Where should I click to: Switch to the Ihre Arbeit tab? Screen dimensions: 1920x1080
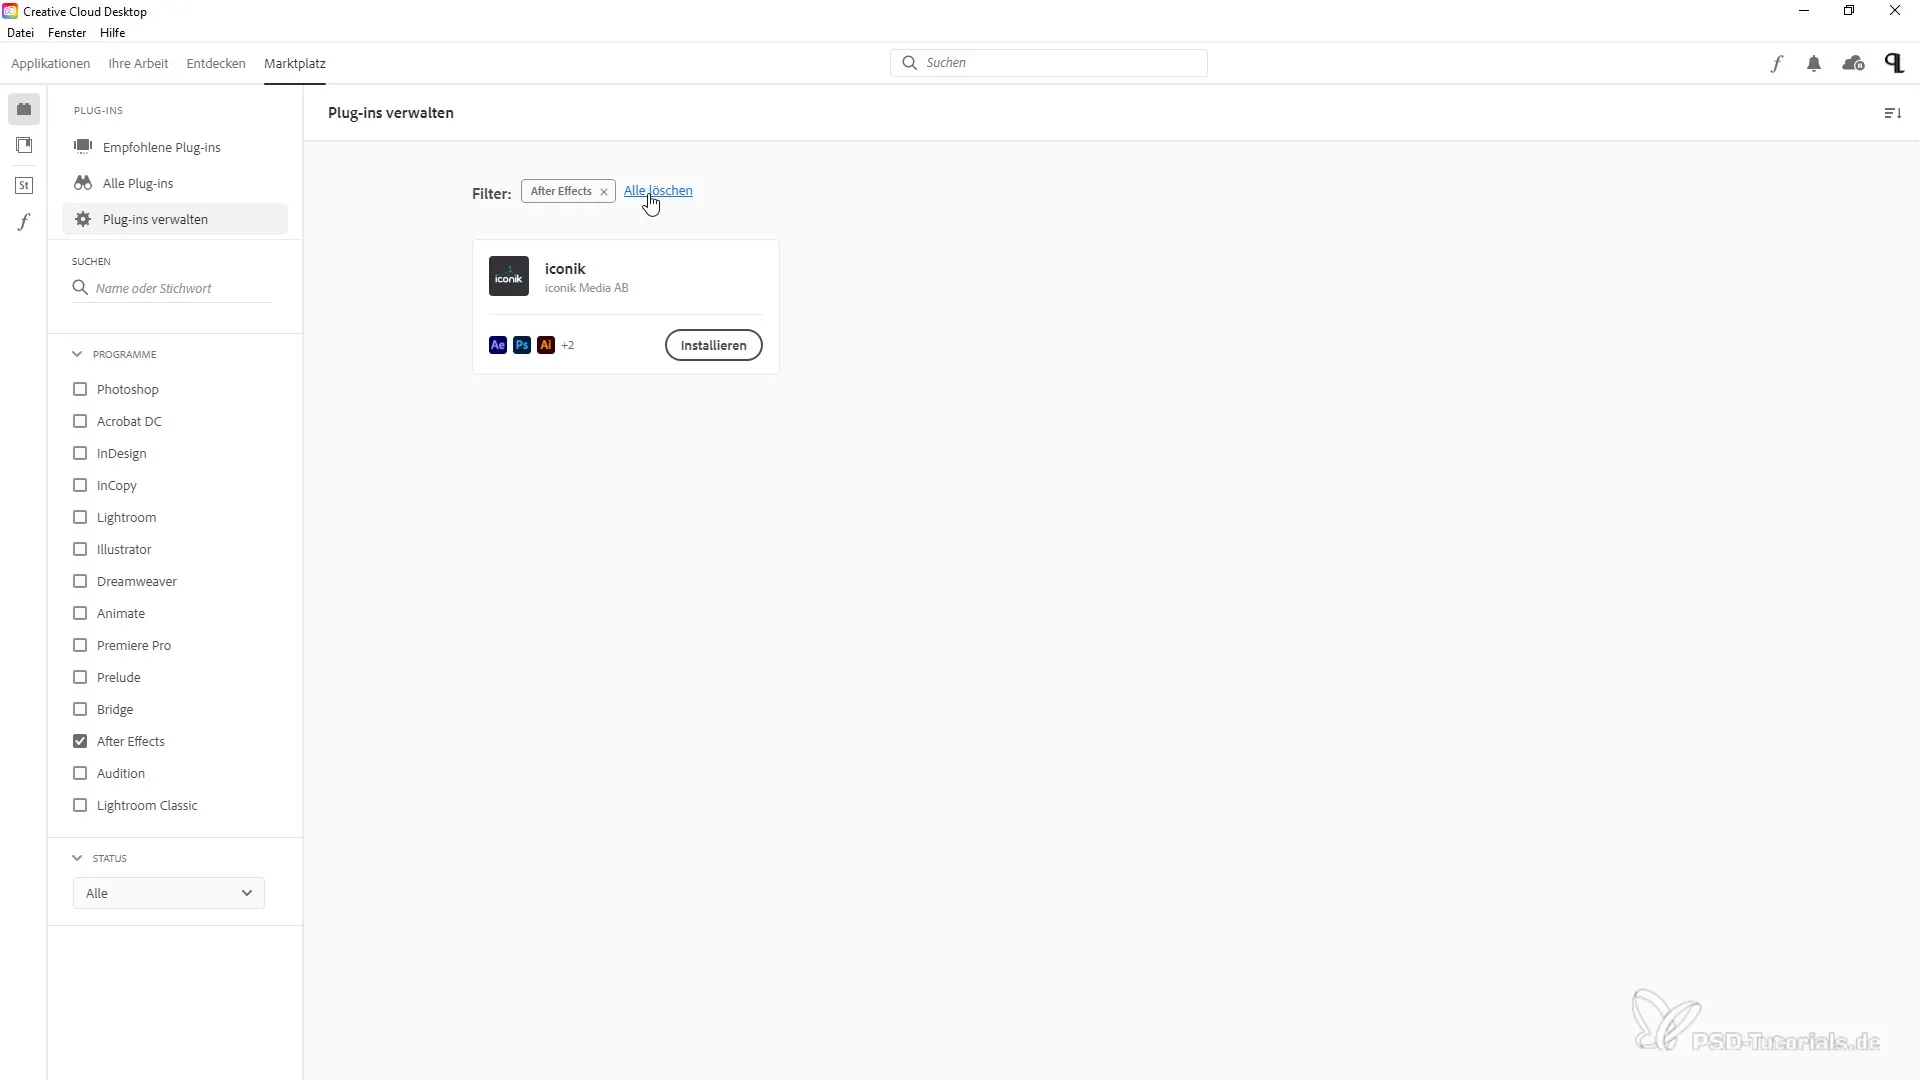point(138,63)
